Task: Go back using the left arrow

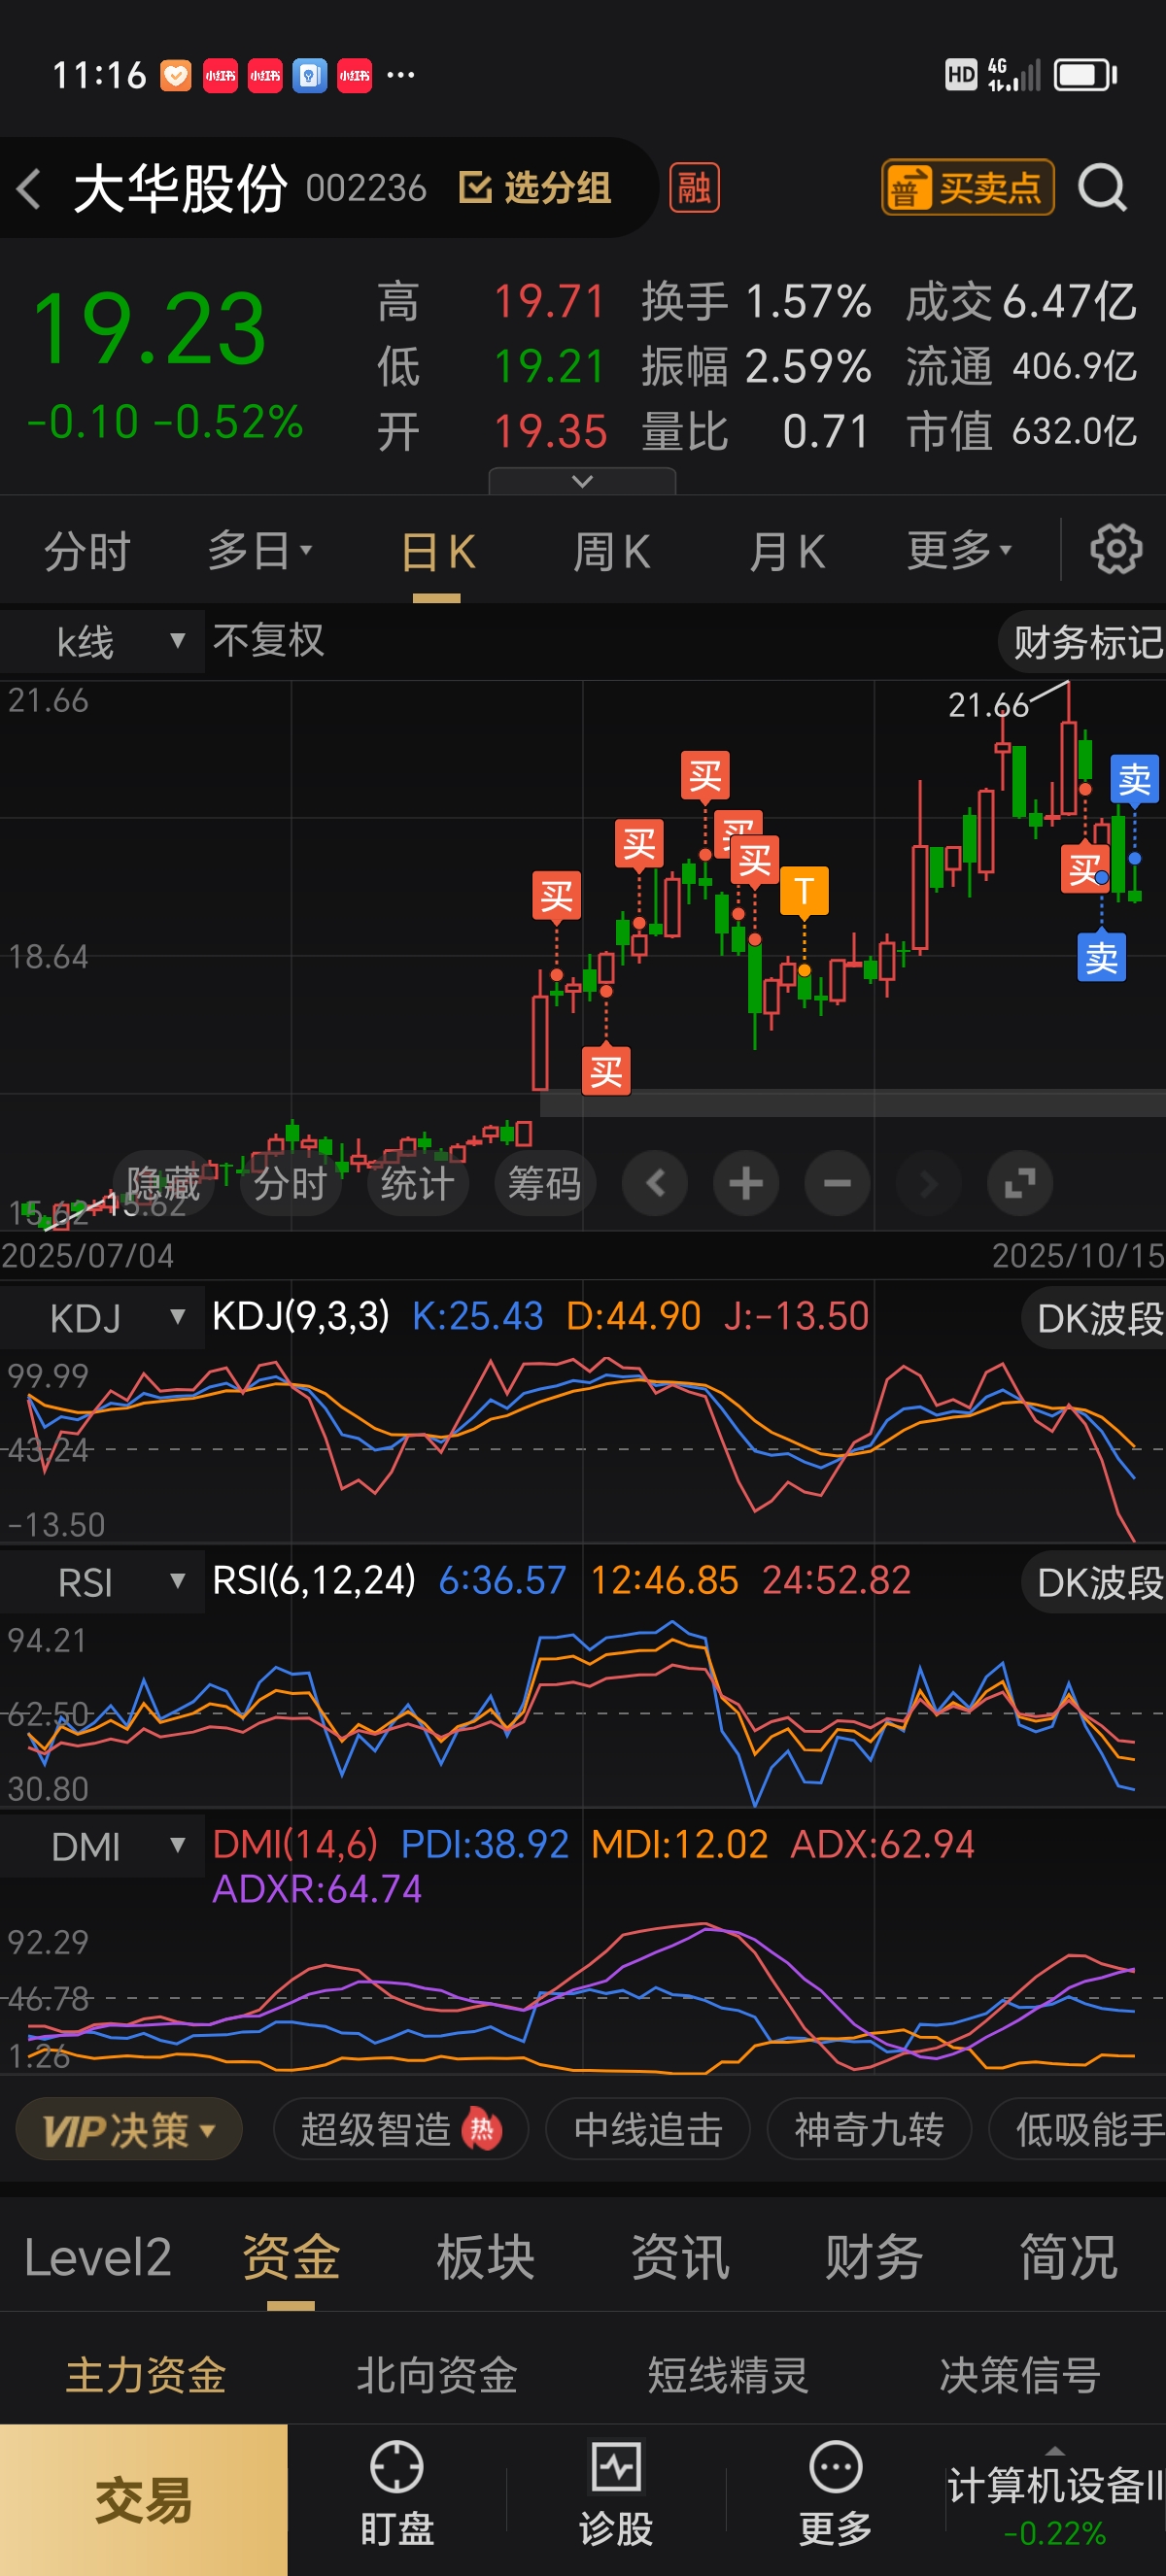Action: 29,188
